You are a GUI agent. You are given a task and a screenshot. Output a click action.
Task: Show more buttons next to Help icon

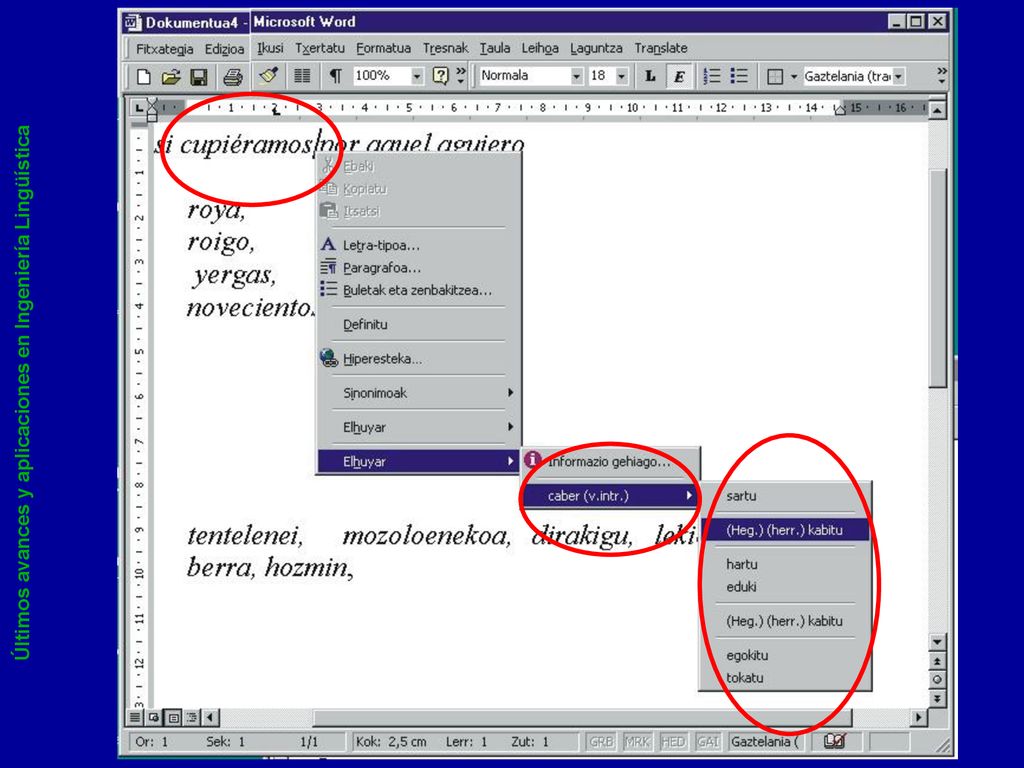(x=460, y=76)
